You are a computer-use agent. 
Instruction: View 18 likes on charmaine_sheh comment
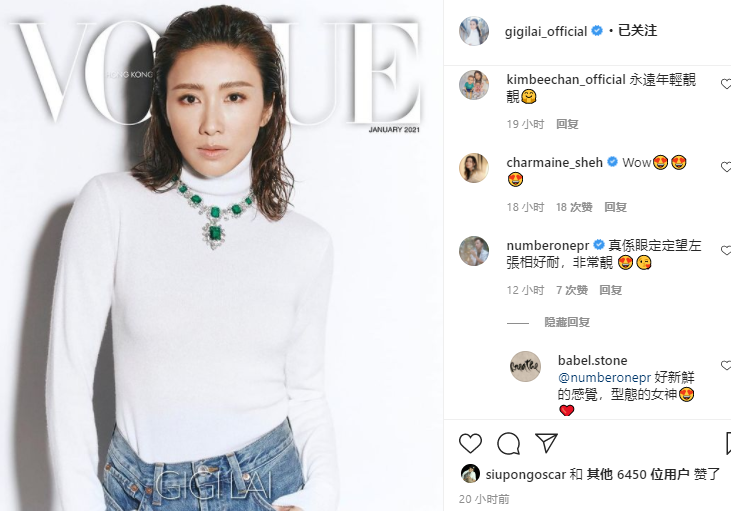(574, 207)
